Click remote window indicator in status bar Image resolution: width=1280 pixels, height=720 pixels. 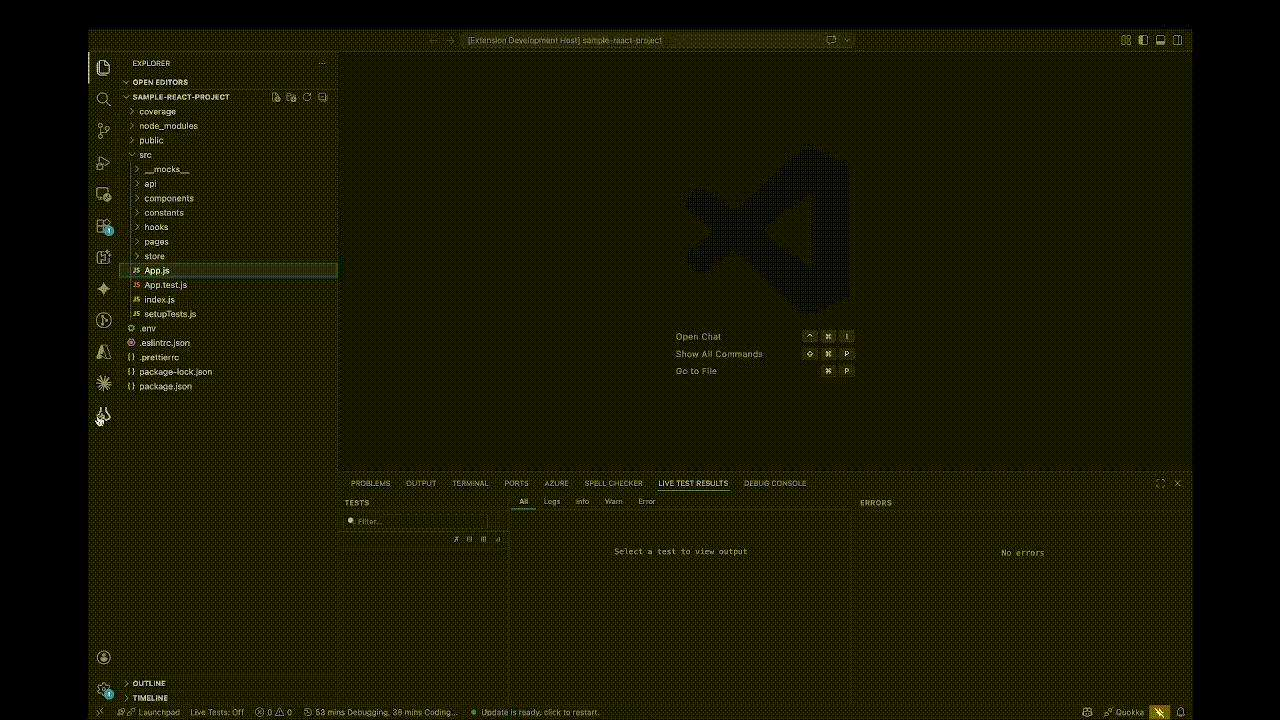coord(99,712)
